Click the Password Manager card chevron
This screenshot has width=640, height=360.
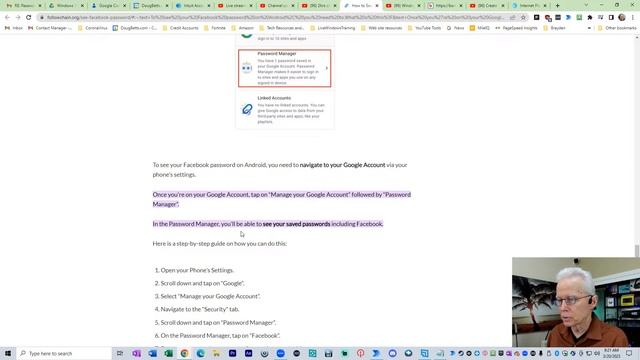coord(327,68)
